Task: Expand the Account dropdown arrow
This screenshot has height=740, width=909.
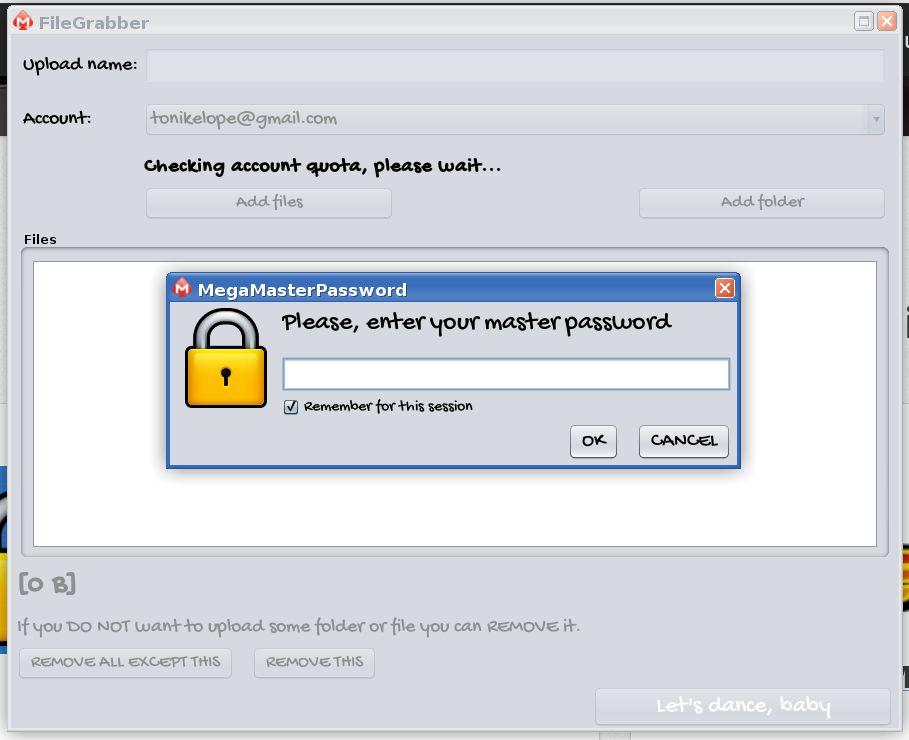Action: pos(876,119)
